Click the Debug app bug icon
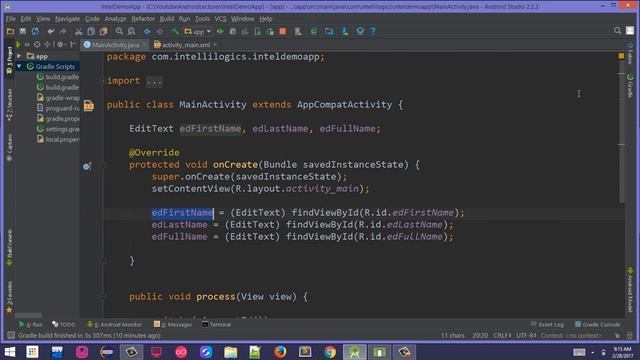This screenshot has height=360, width=640. [233, 31]
